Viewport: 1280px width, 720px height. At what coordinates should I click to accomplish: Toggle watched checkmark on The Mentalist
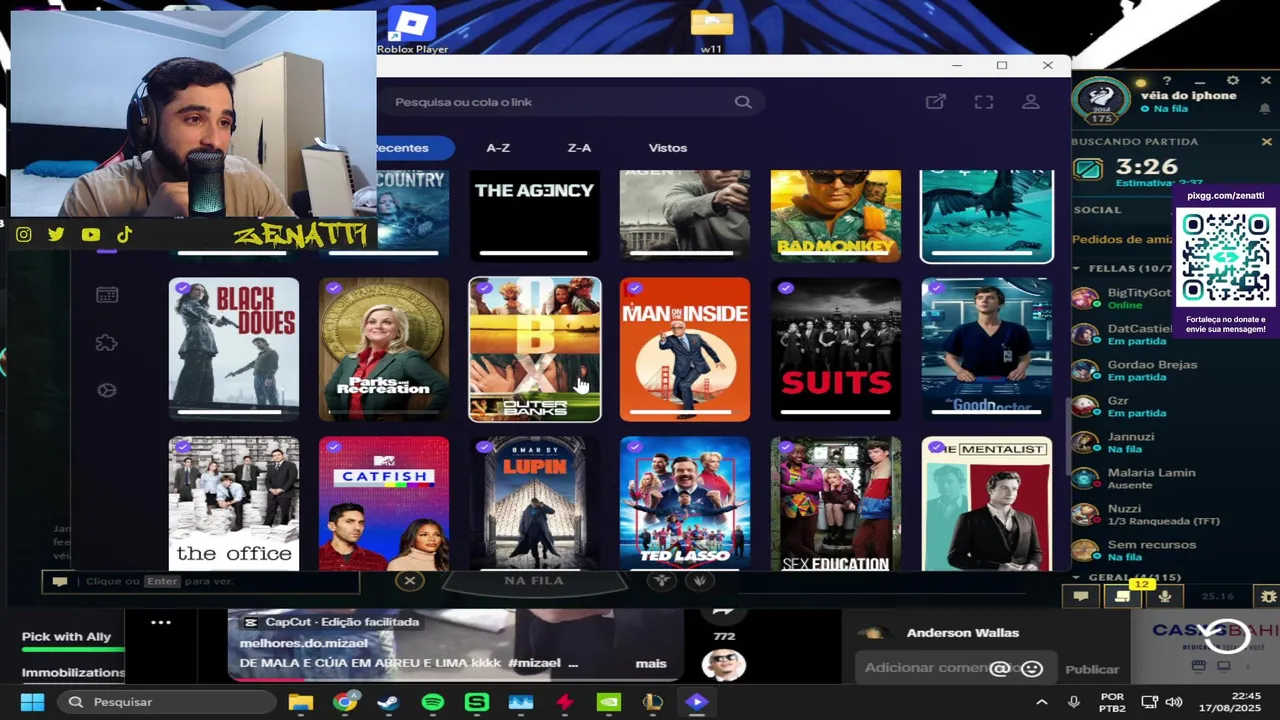(x=936, y=447)
